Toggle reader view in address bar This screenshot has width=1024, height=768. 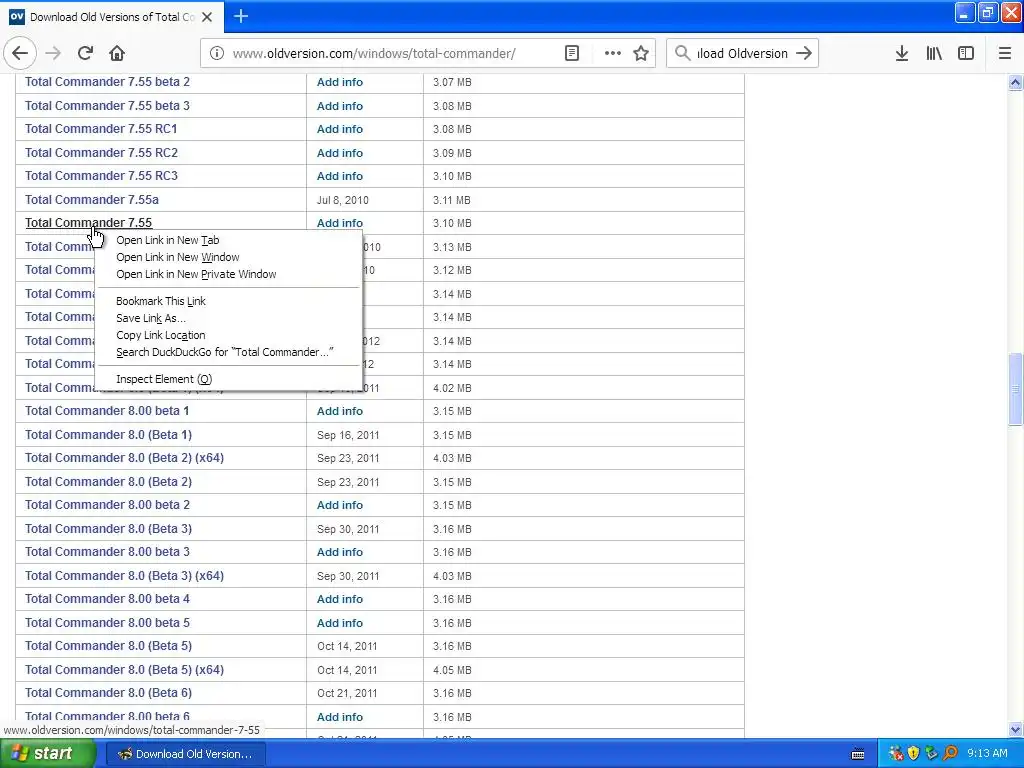571,54
